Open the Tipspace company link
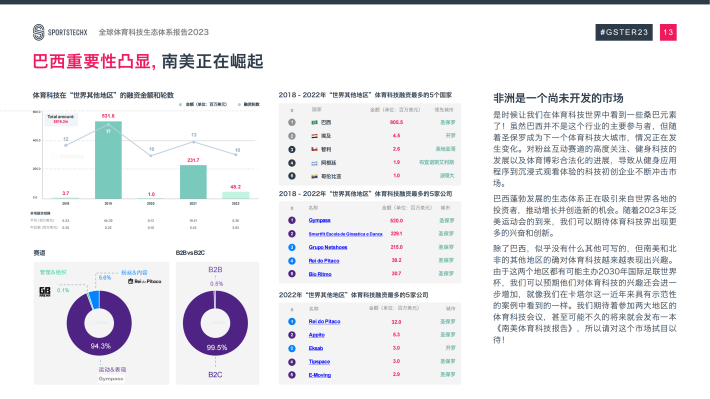This screenshot has width=710, height=399. pyautogui.click(x=319, y=361)
